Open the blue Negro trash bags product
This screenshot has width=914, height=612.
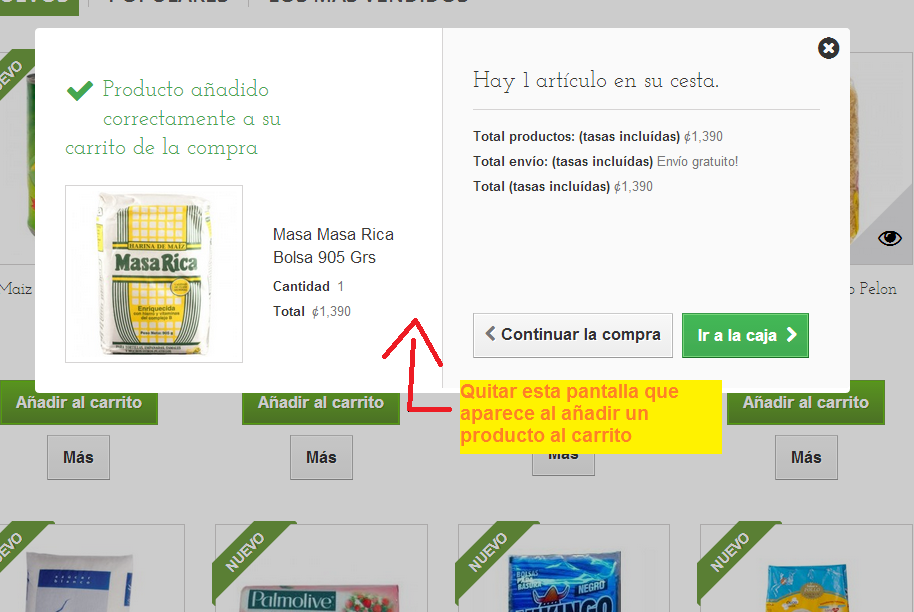point(563,582)
